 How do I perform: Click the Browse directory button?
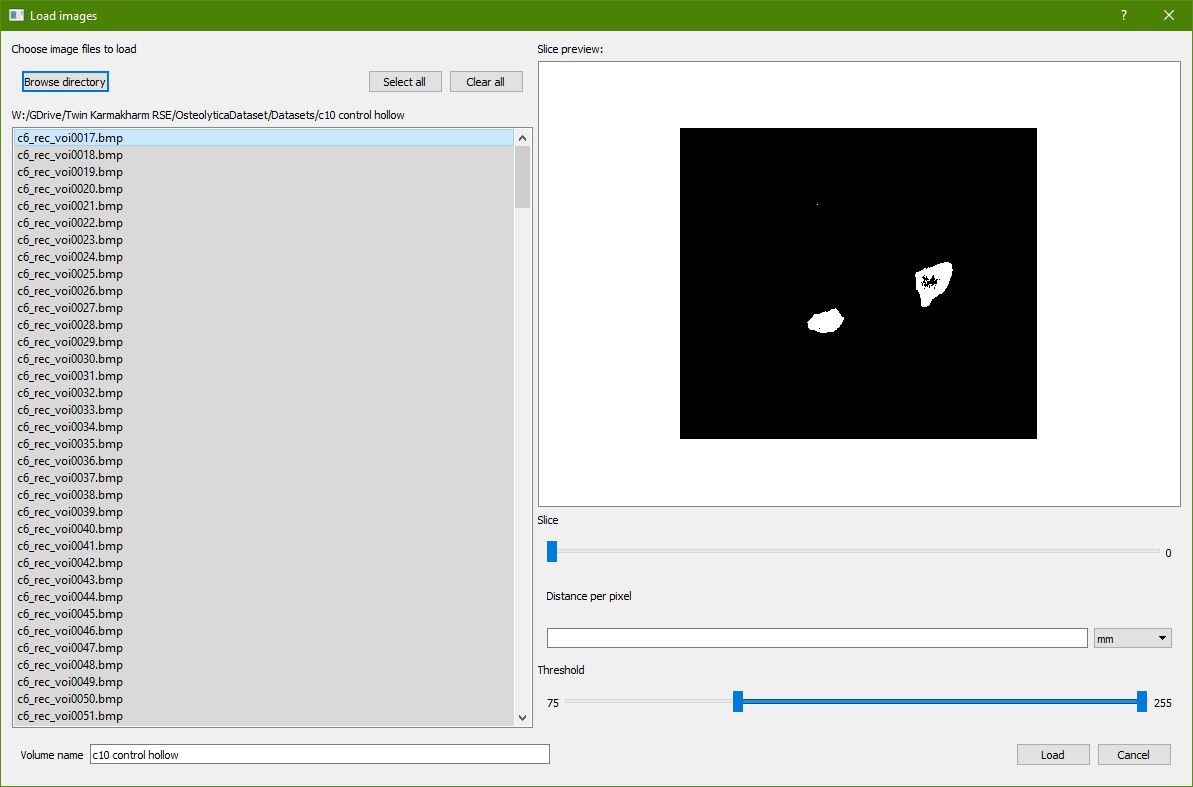[x=65, y=81]
